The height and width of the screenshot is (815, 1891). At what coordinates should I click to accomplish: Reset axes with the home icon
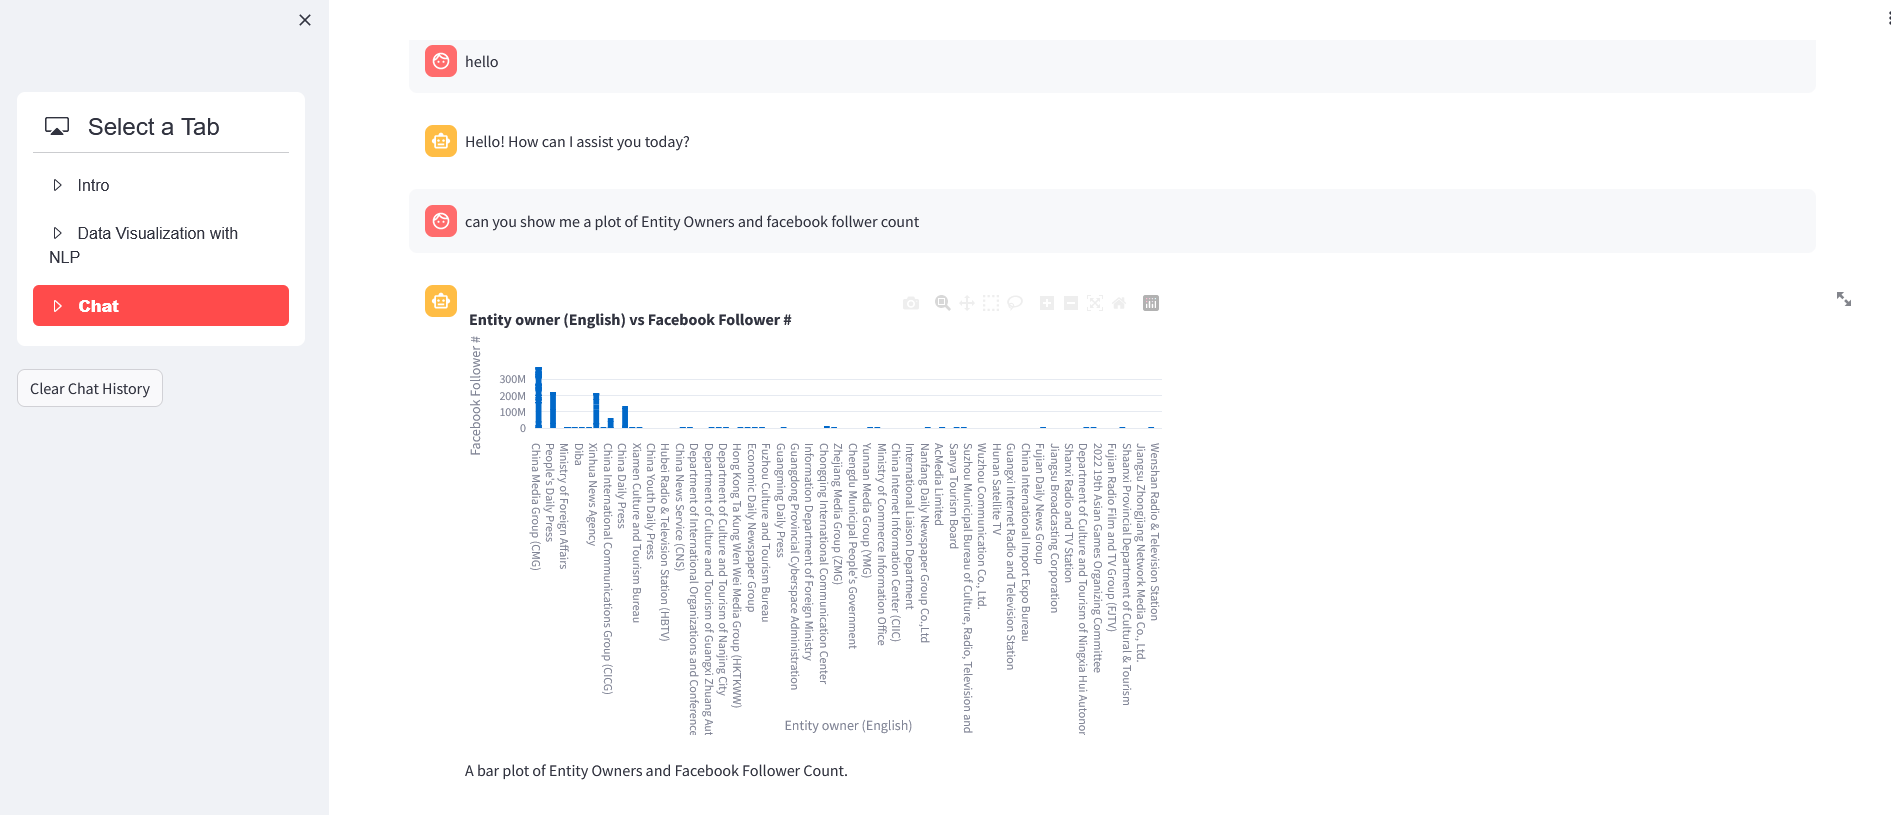click(1119, 303)
